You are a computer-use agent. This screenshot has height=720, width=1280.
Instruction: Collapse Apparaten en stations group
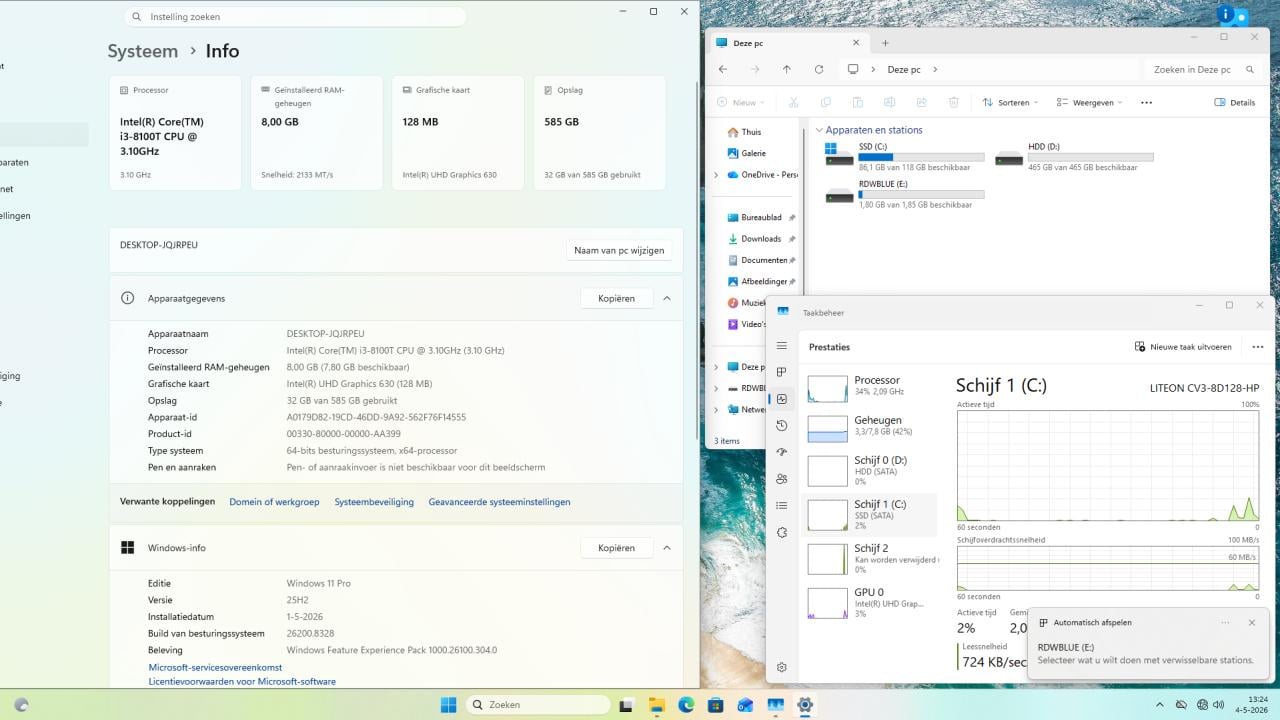click(819, 130)
